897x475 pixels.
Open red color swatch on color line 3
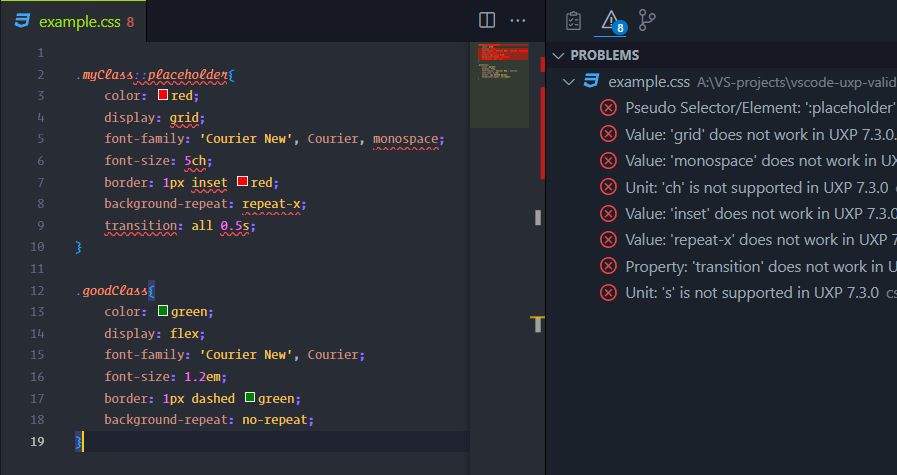point(162,94)
